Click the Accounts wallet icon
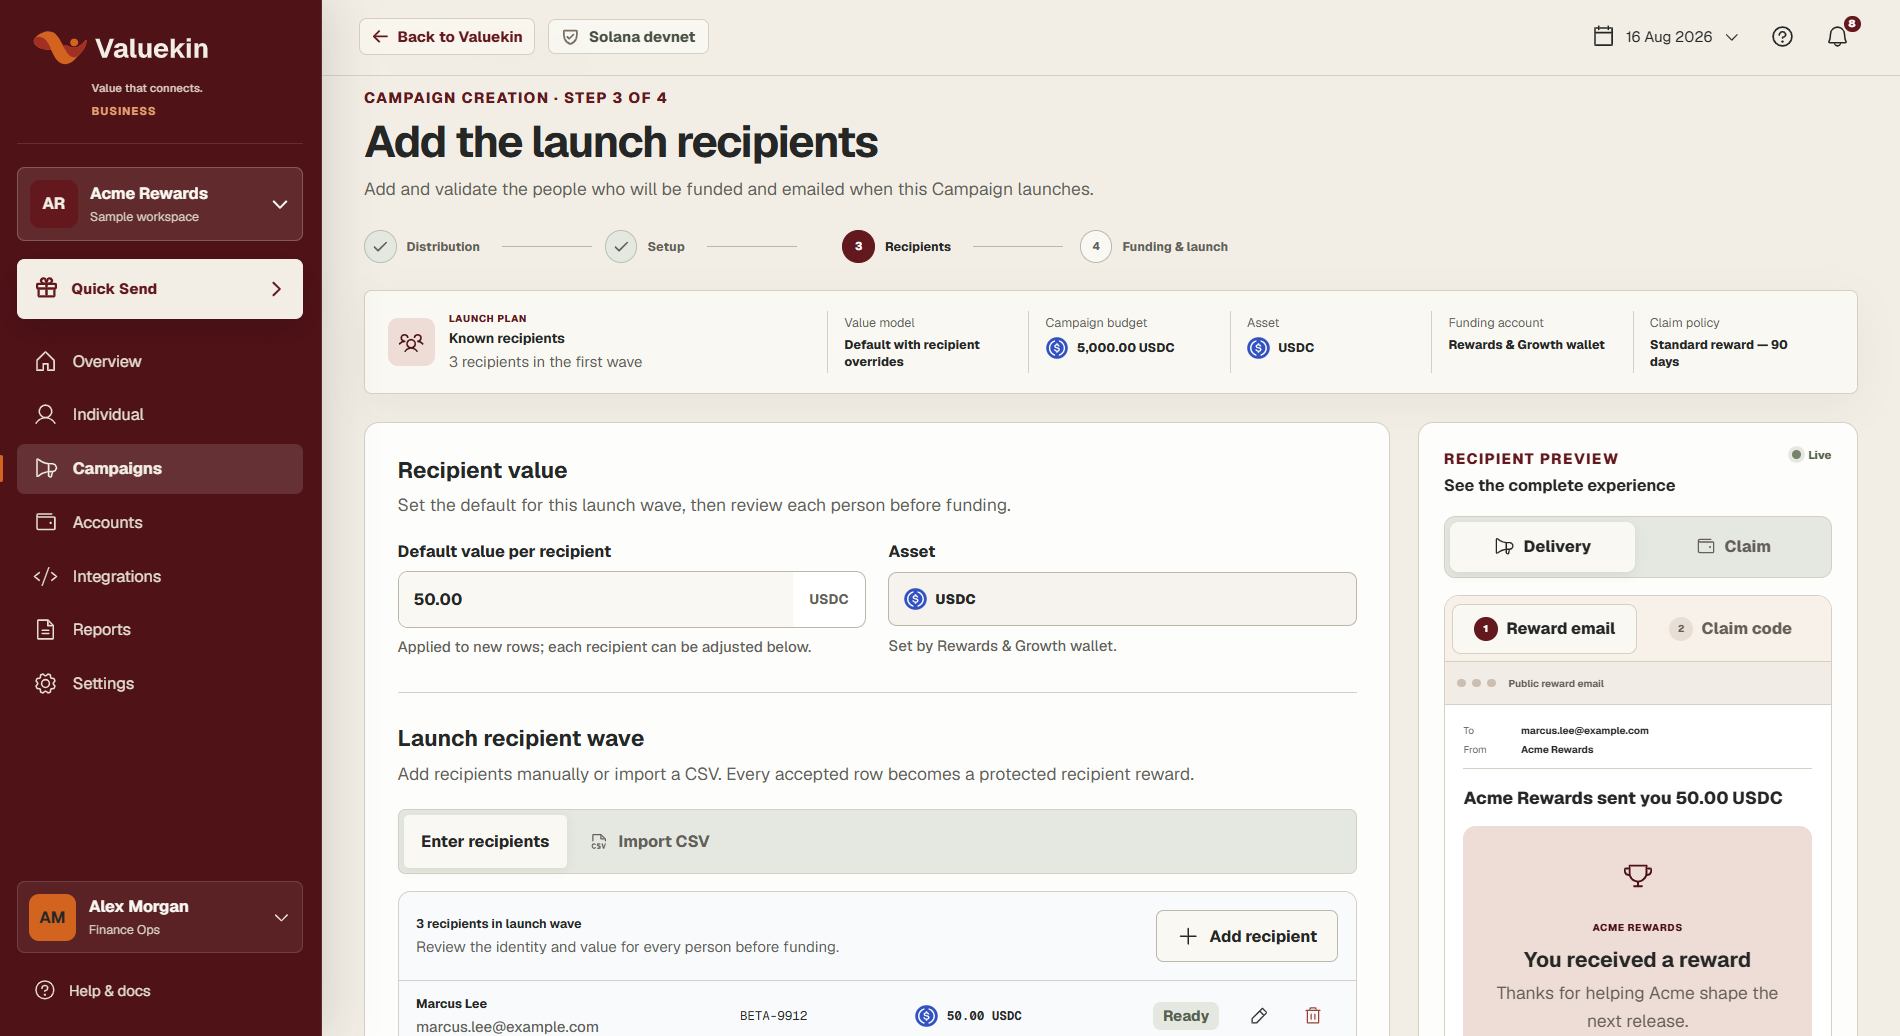The width and height of the screenshot is (1900, 1036). coord(46,522)
